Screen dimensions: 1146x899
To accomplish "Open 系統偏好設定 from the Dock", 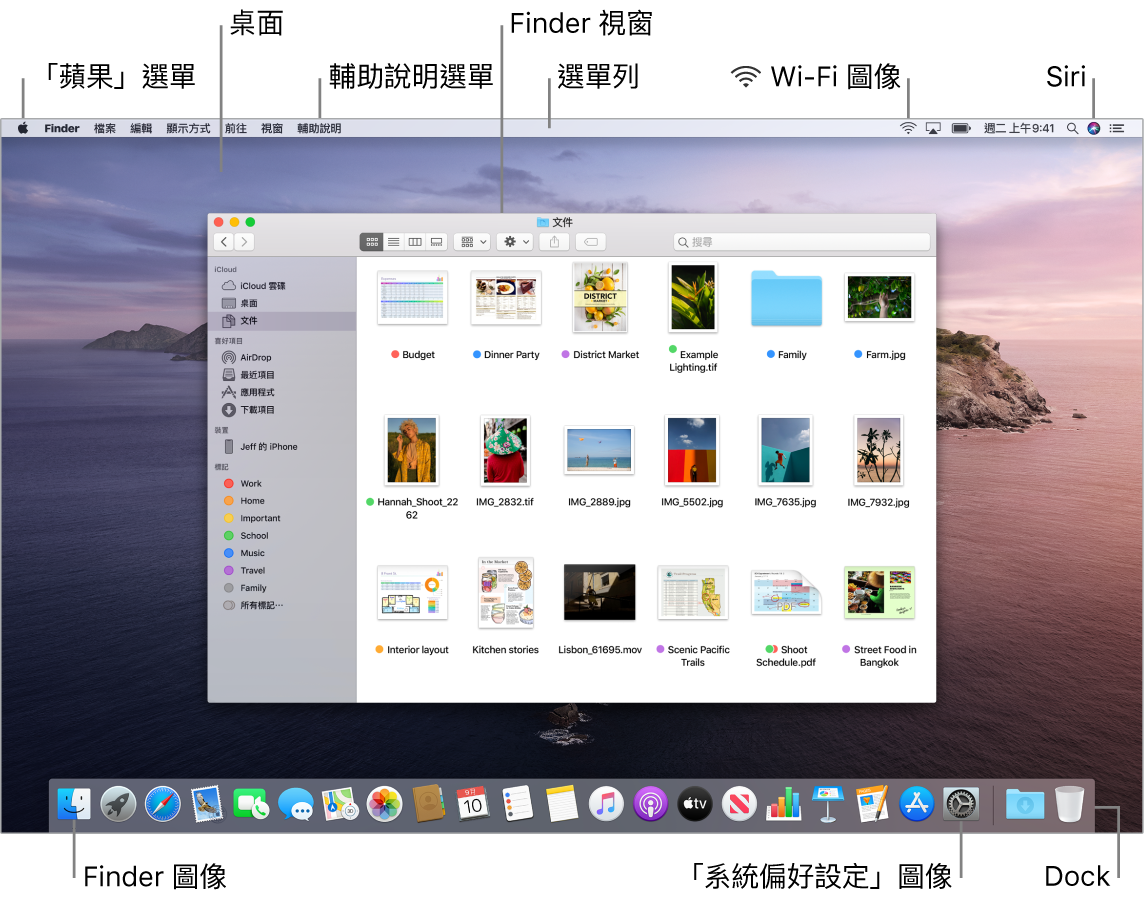I will 961,804.
